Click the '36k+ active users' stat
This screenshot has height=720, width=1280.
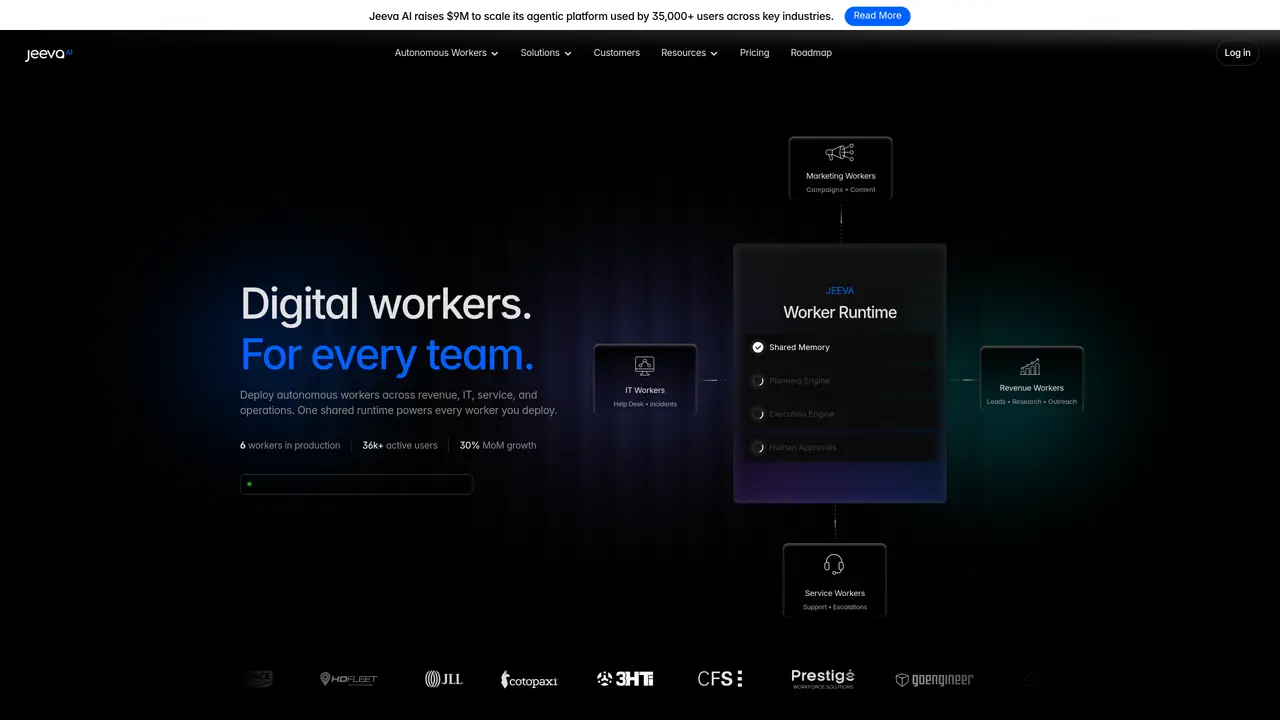click(400, 445)
